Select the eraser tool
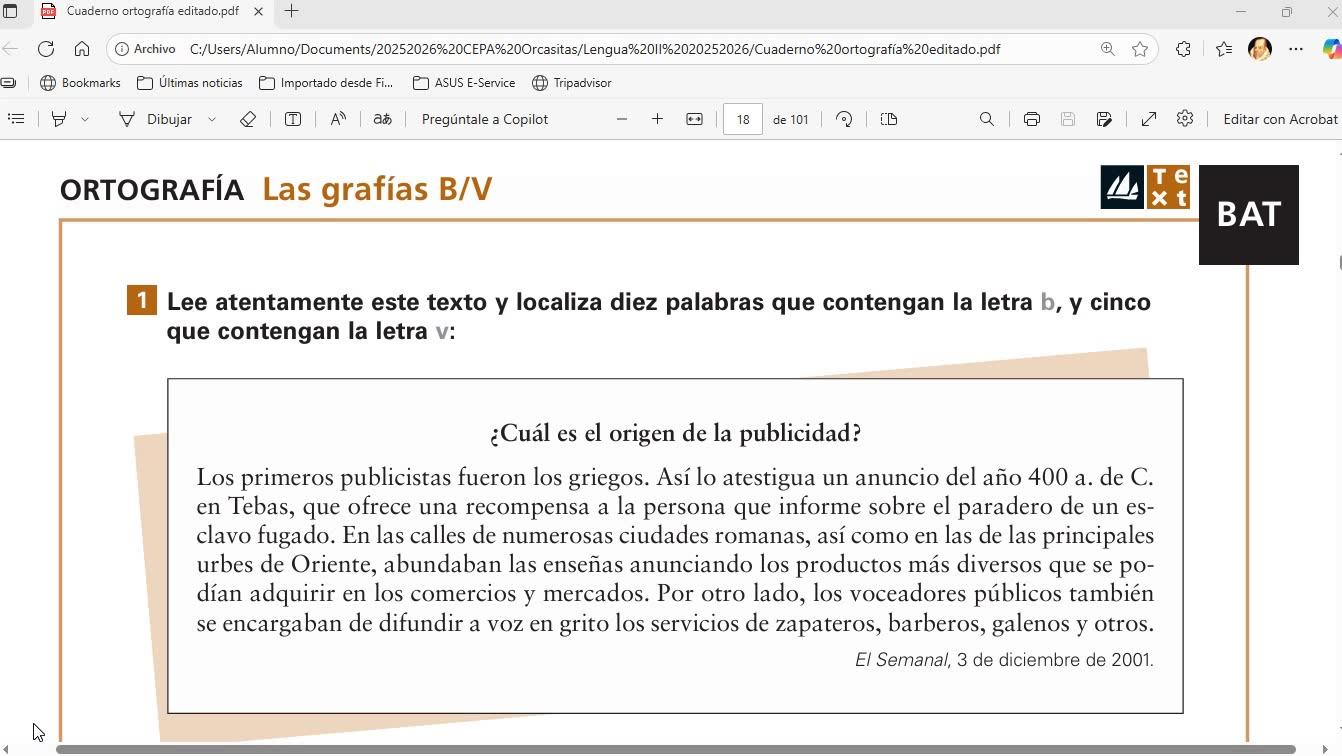Image resolution: width=1342 pixels, height=756 pixels. pyautogui.click(x=248, y=119)
